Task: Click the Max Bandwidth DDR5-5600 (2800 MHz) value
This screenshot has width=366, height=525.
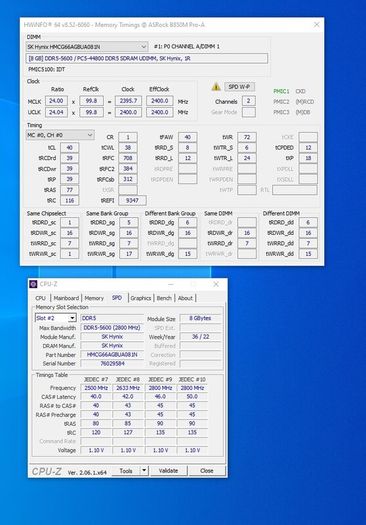Action: pyautogui.click(x=112, y=328)
